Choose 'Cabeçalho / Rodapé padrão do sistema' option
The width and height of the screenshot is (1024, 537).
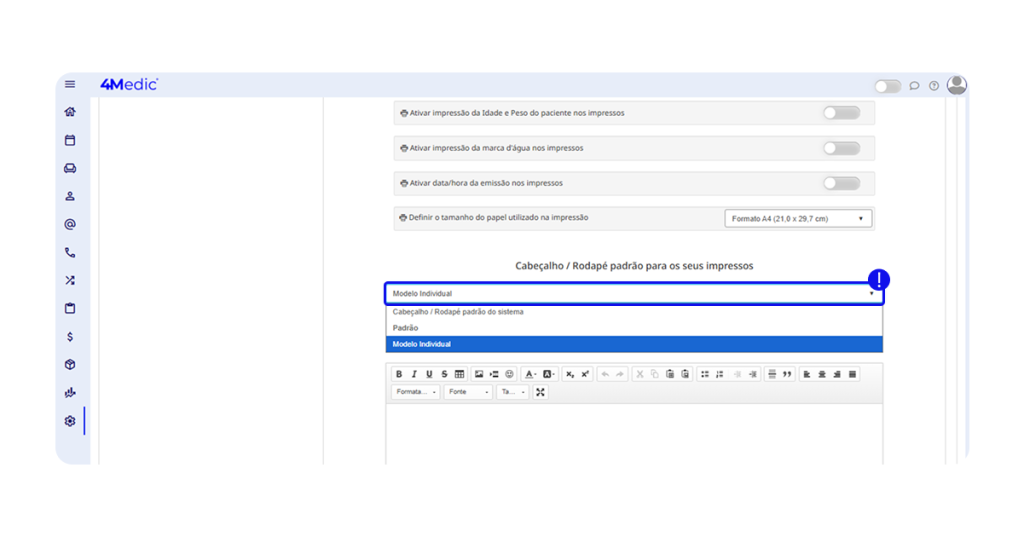pos(457,312)
